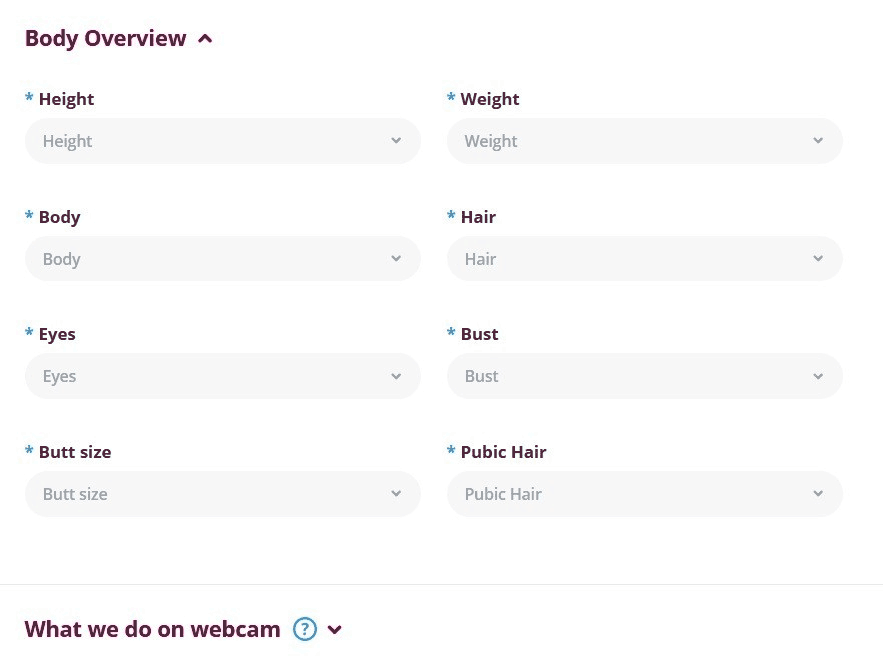Image resolution: width=883 pixels, height=659 pixels.
Task: Open the Eyes dropdown
Action: coord(222,376)
